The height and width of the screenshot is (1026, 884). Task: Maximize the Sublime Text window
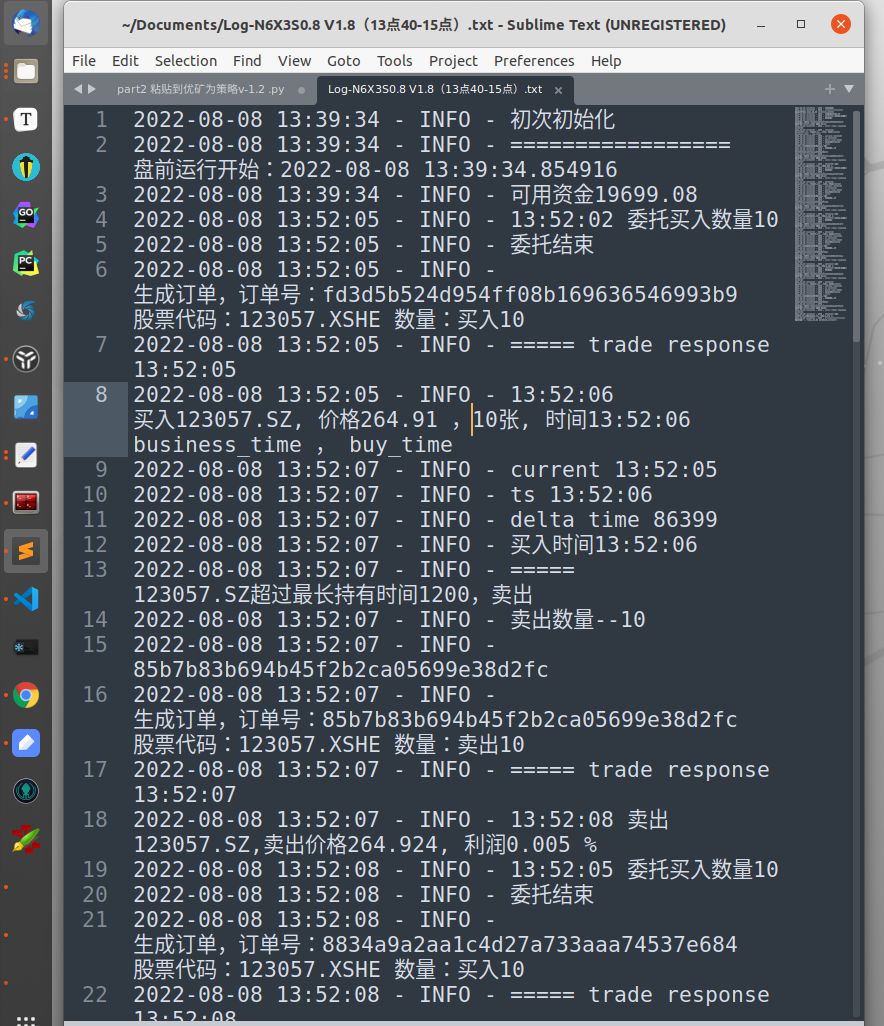pyautogui.click(x=801, y=24)
